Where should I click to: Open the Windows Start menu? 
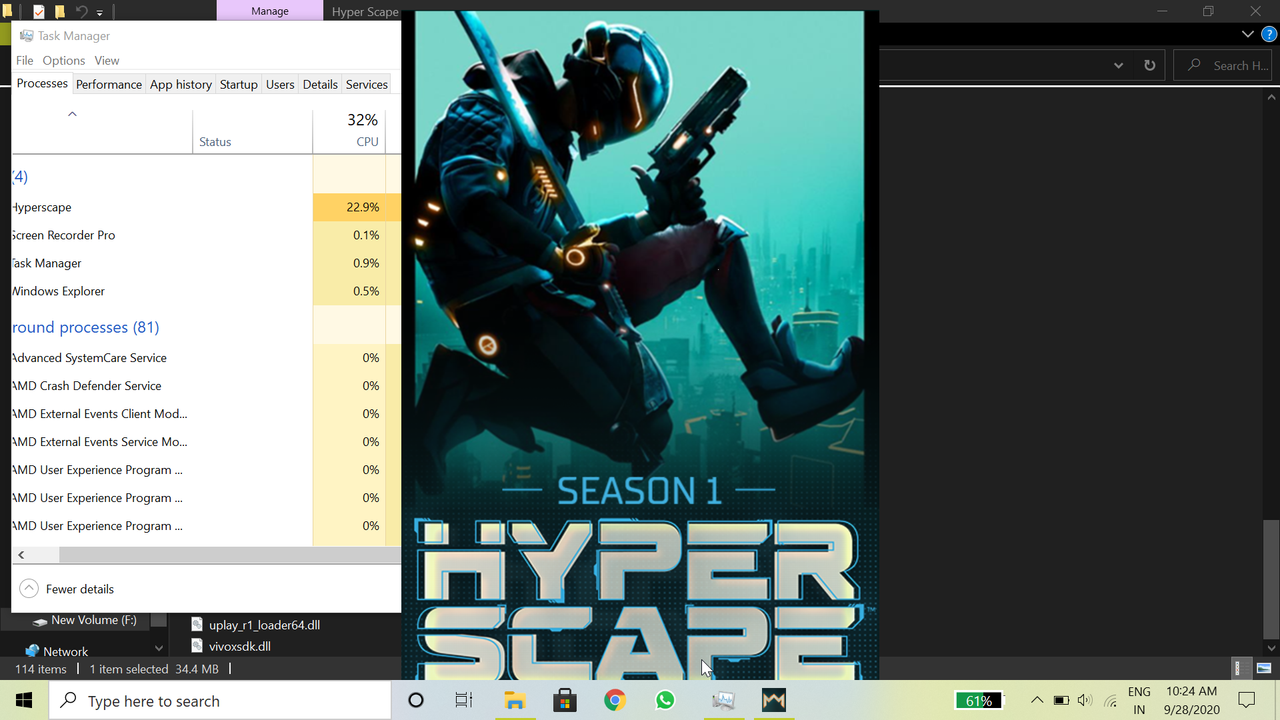24,700
